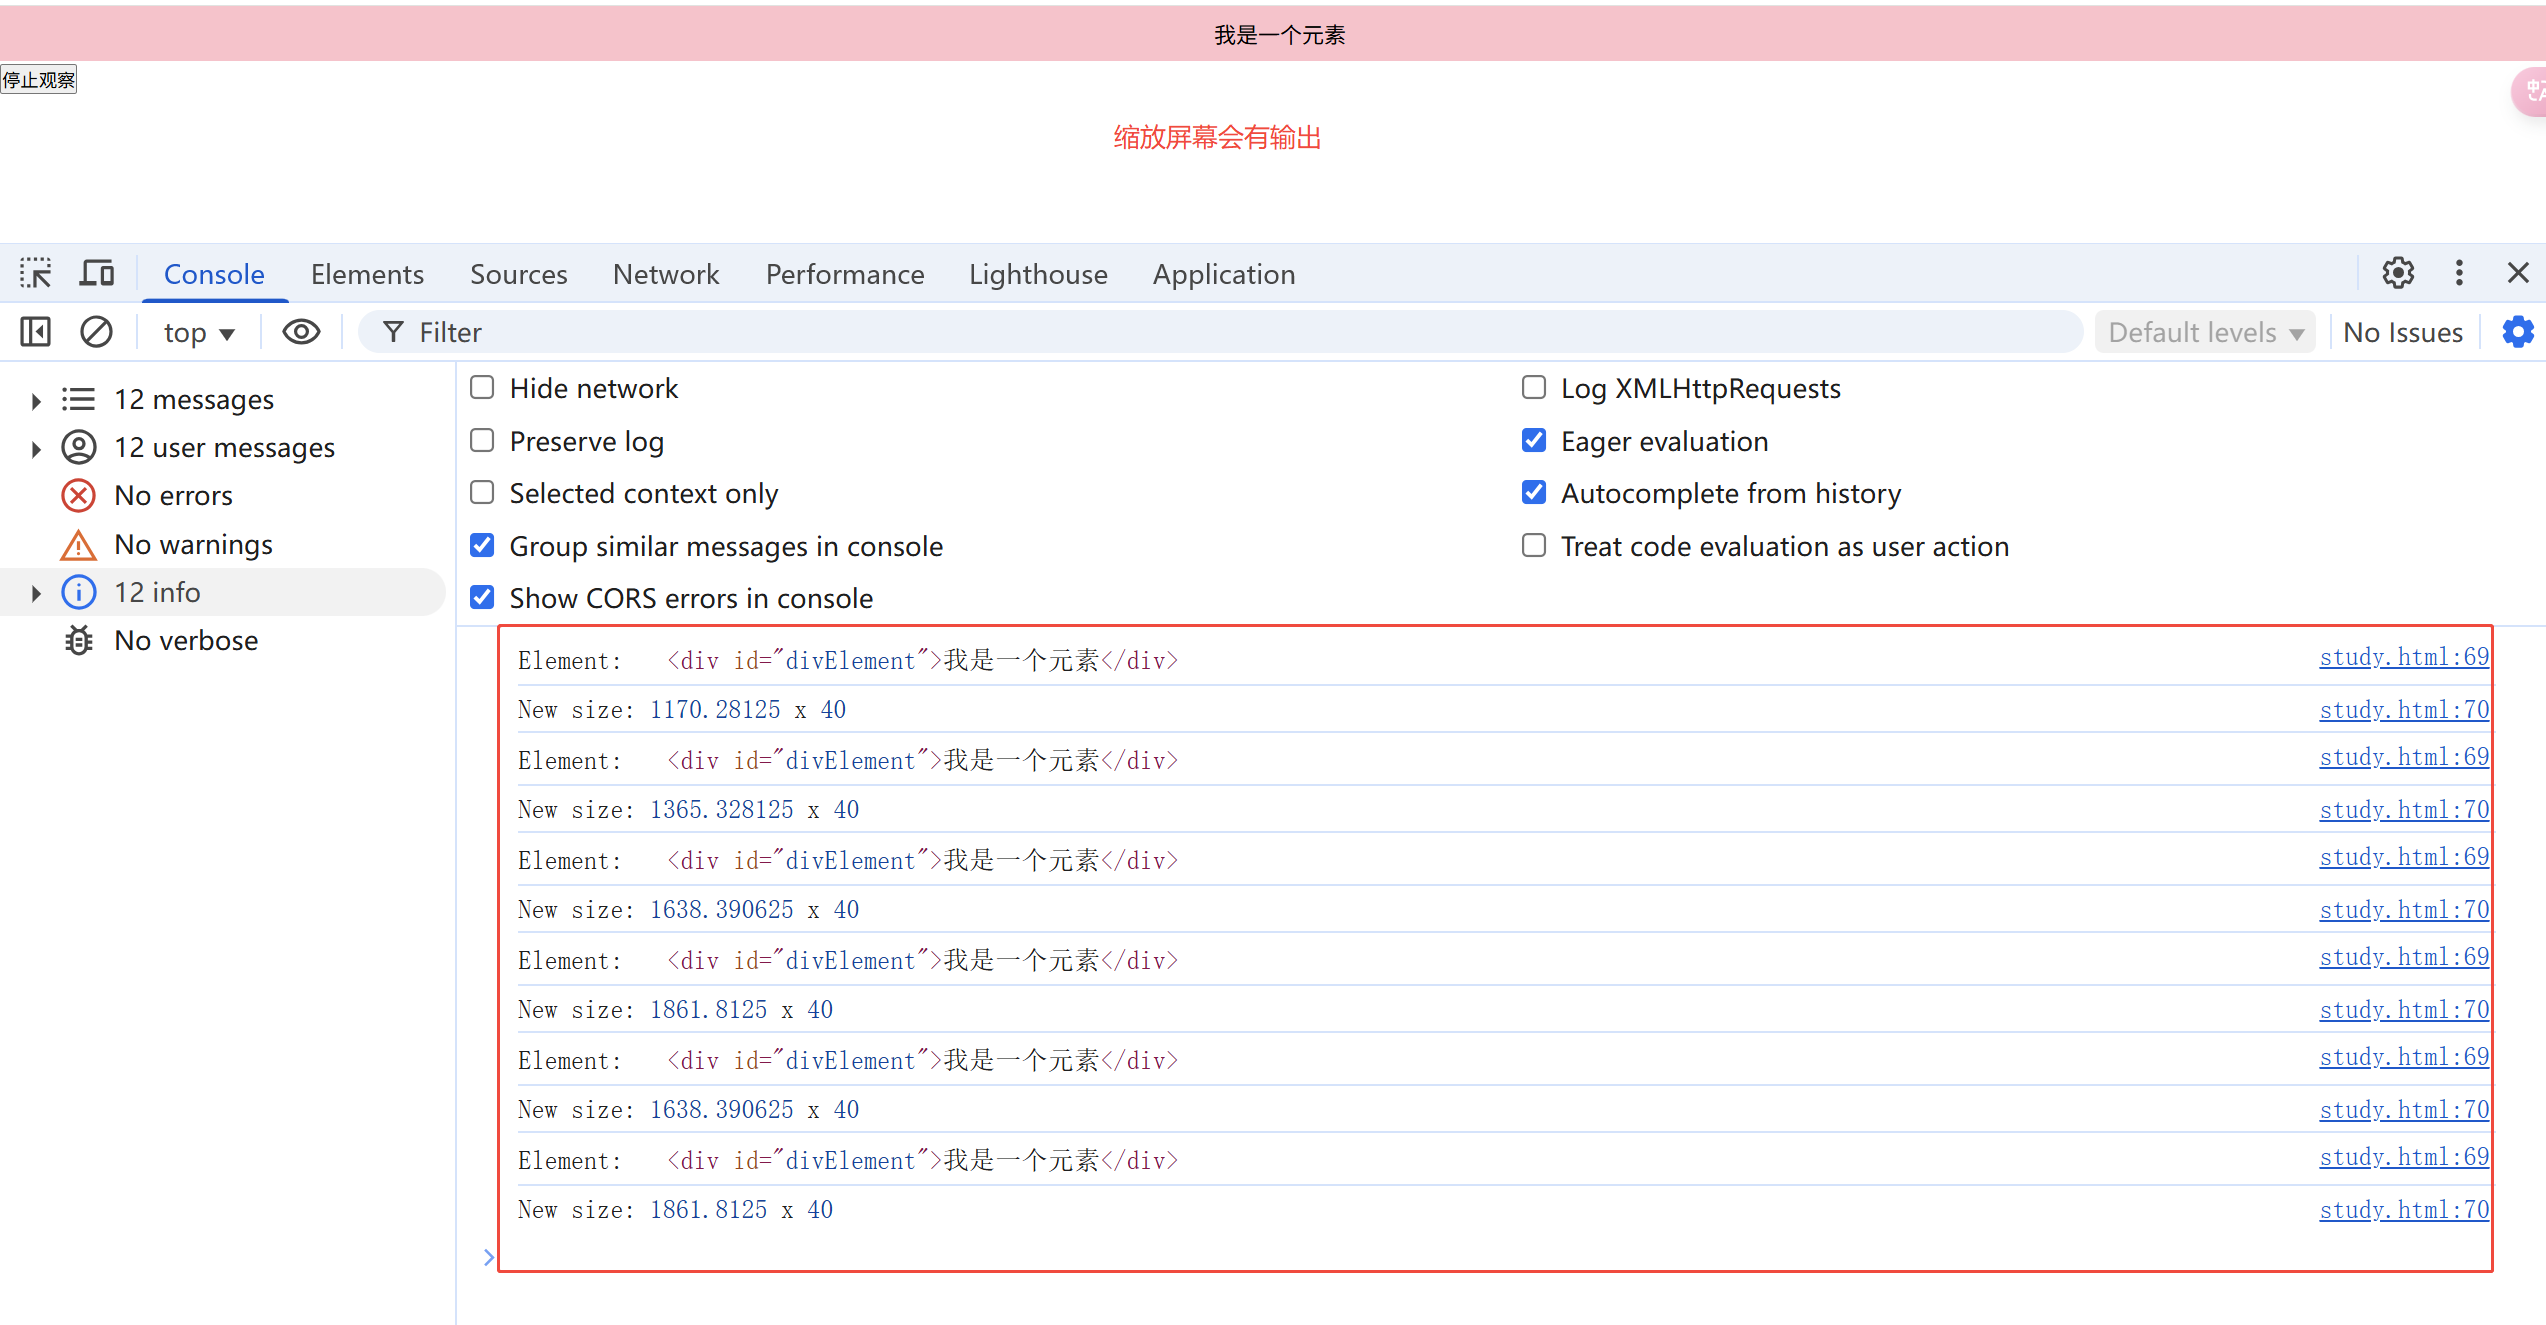
Task: Open console settings via blue gear
Action: pyautogui.click(x=2518, y=331)
